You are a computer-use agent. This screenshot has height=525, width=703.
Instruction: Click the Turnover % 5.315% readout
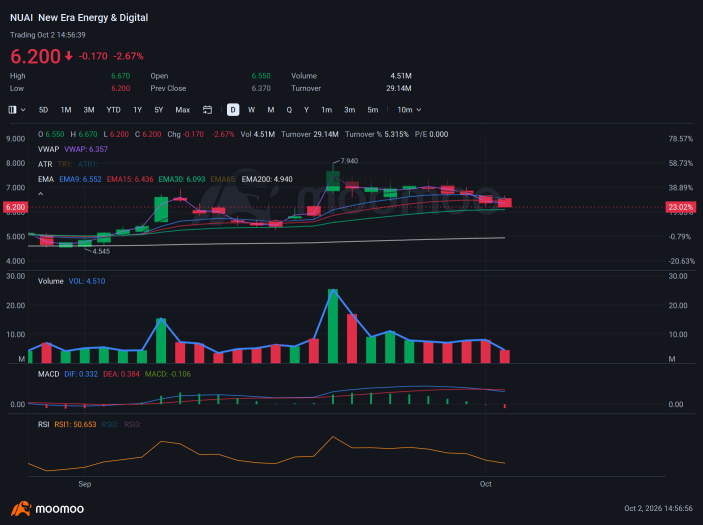point(377,135)
